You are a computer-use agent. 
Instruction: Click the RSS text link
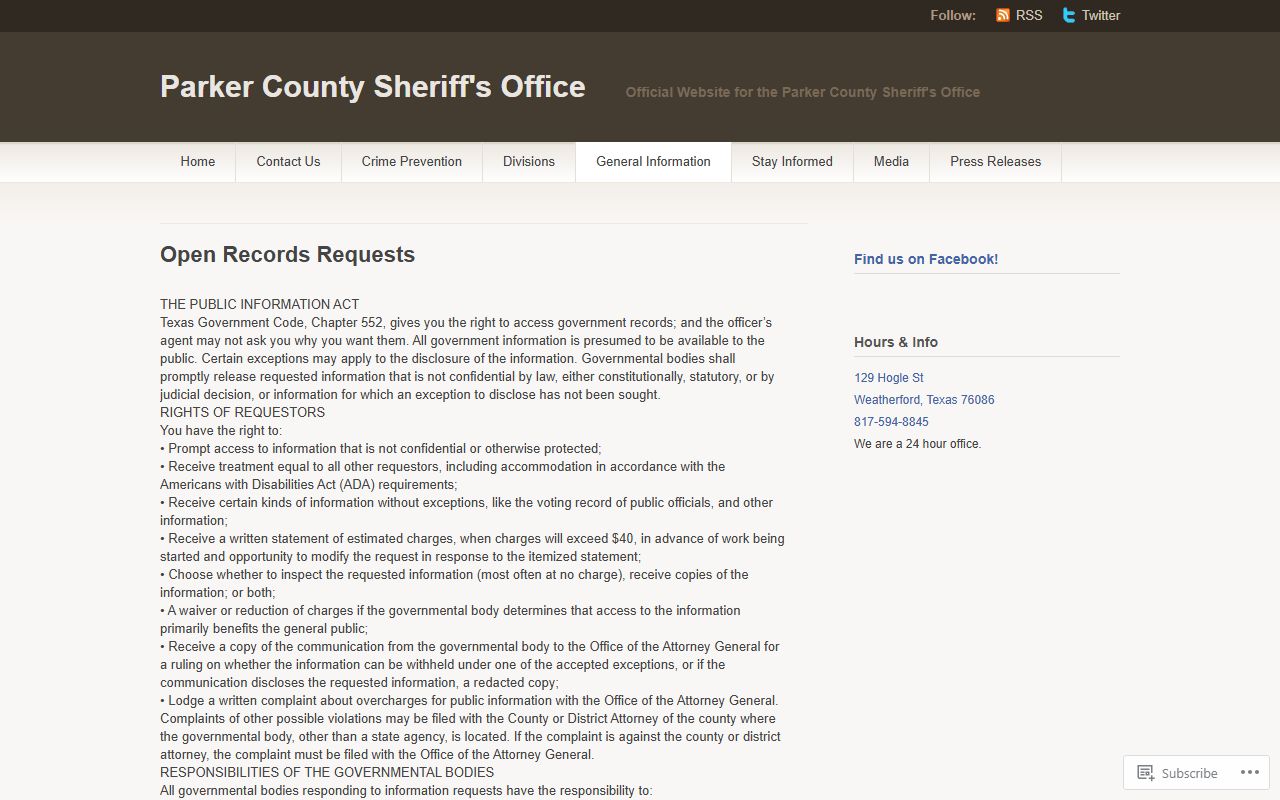[1029, 15]
